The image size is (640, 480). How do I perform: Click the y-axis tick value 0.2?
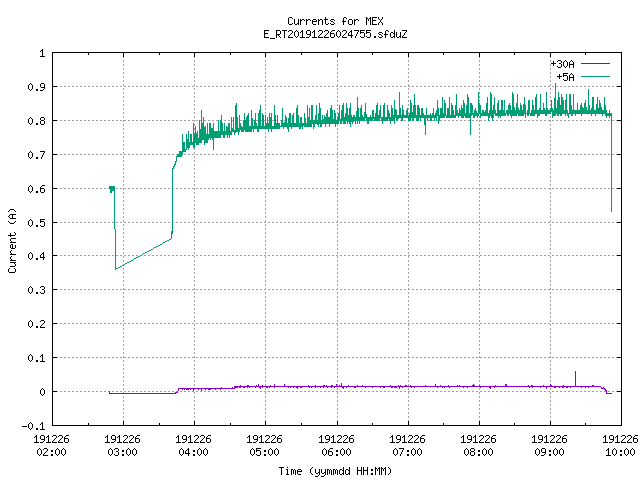(36, 324)
